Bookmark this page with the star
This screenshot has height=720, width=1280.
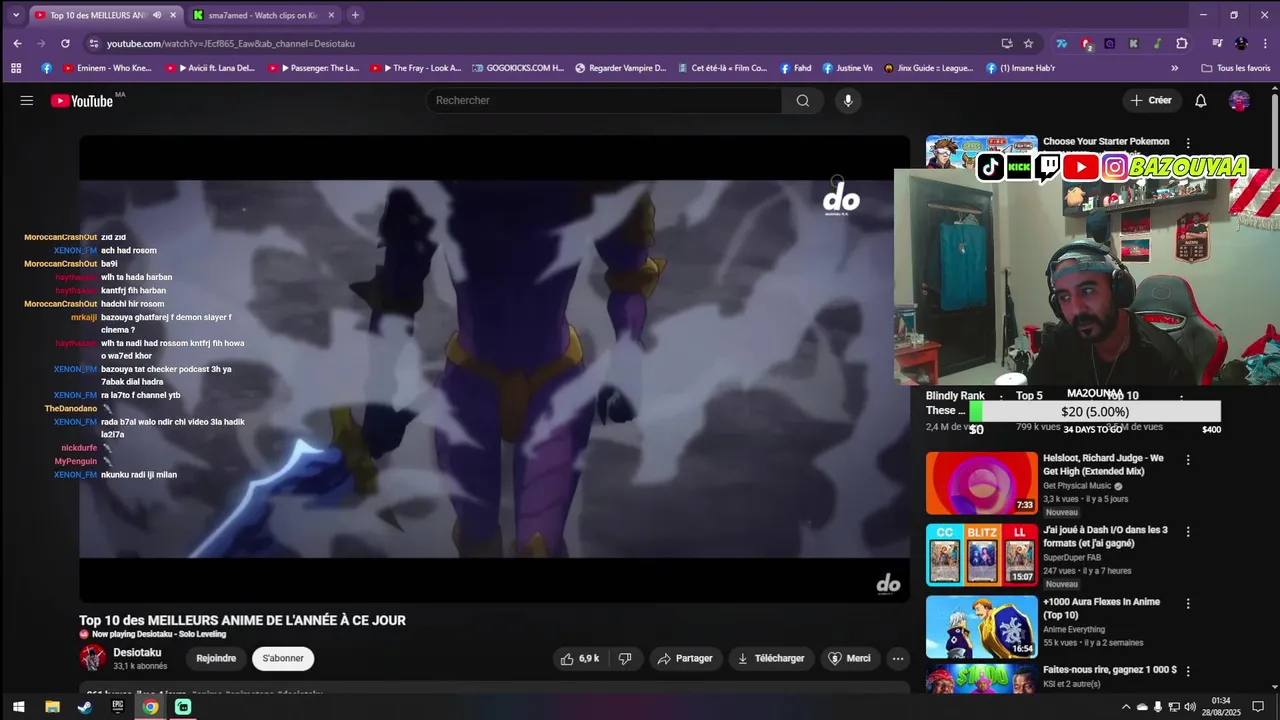tap(1028, 43)
